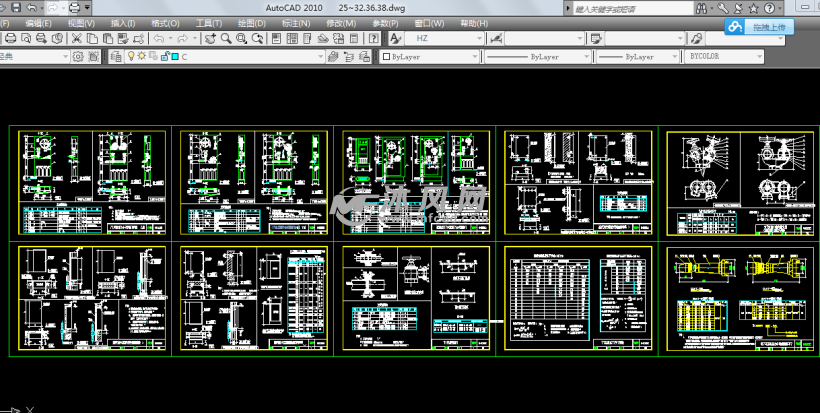Click the binoculars search icon

(701, 8)
